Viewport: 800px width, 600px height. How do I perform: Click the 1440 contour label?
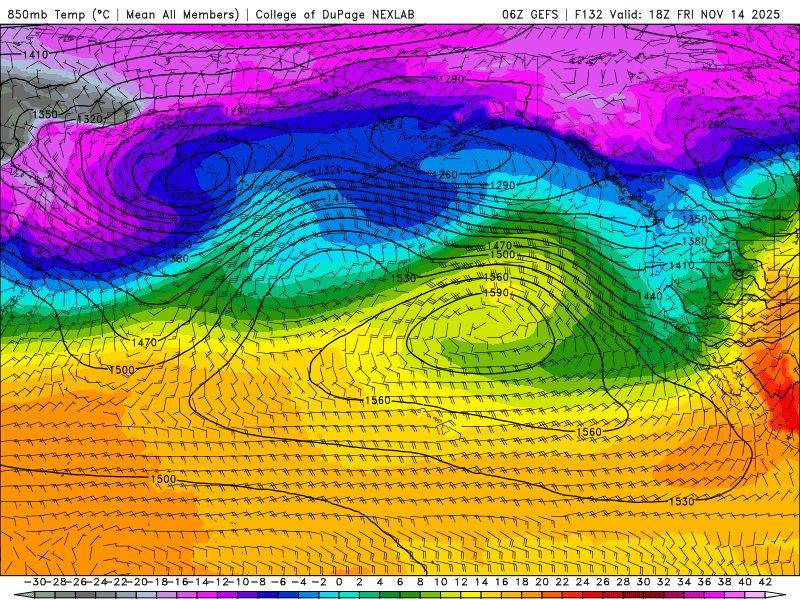(649, 296)
